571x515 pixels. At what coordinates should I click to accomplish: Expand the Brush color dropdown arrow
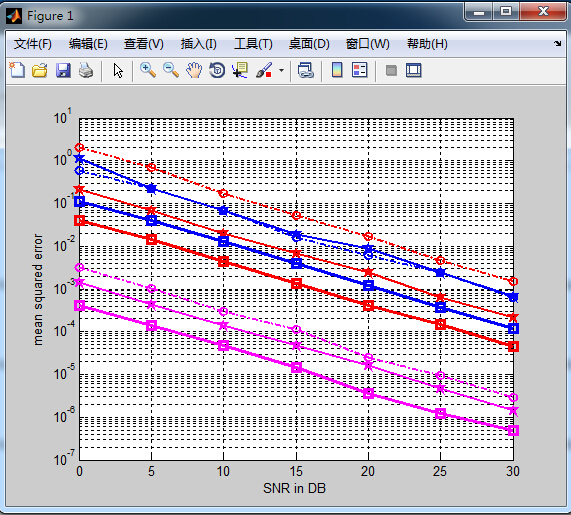[x=281, y=70]
